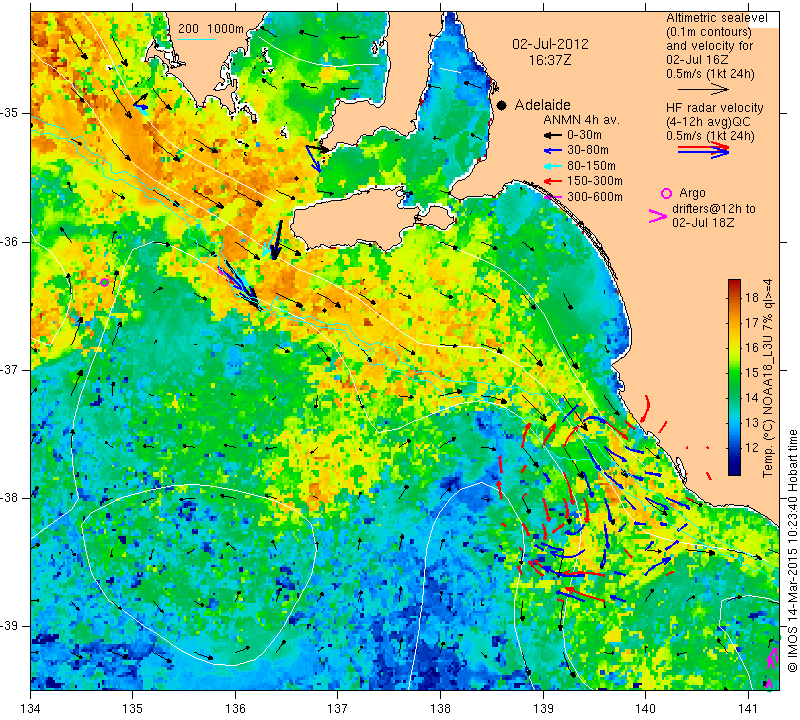Click the 'HF radar velocity' heading text
Screen dimensions: 800x720
tap(715, 108)
